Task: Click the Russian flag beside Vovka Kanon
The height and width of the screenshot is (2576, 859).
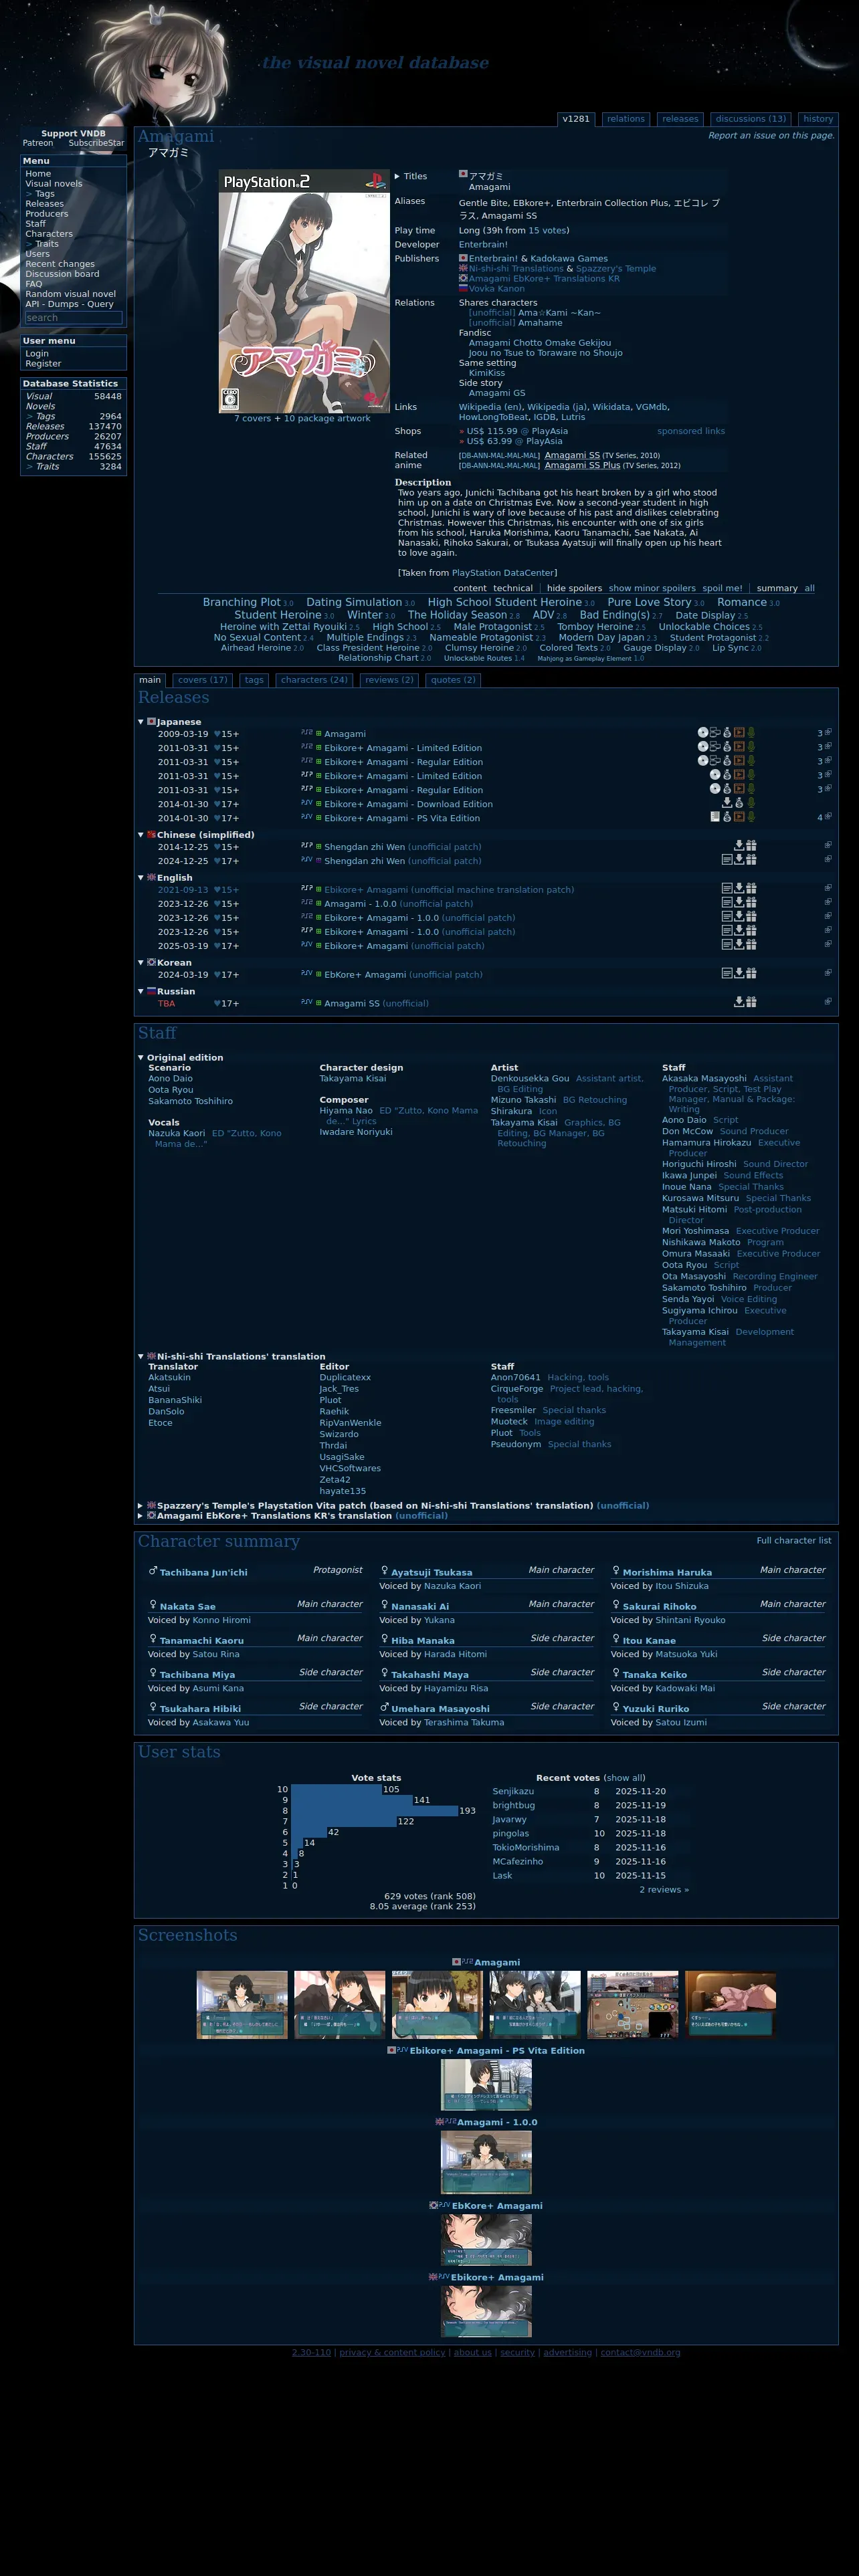Action: [x=463, y=288]
